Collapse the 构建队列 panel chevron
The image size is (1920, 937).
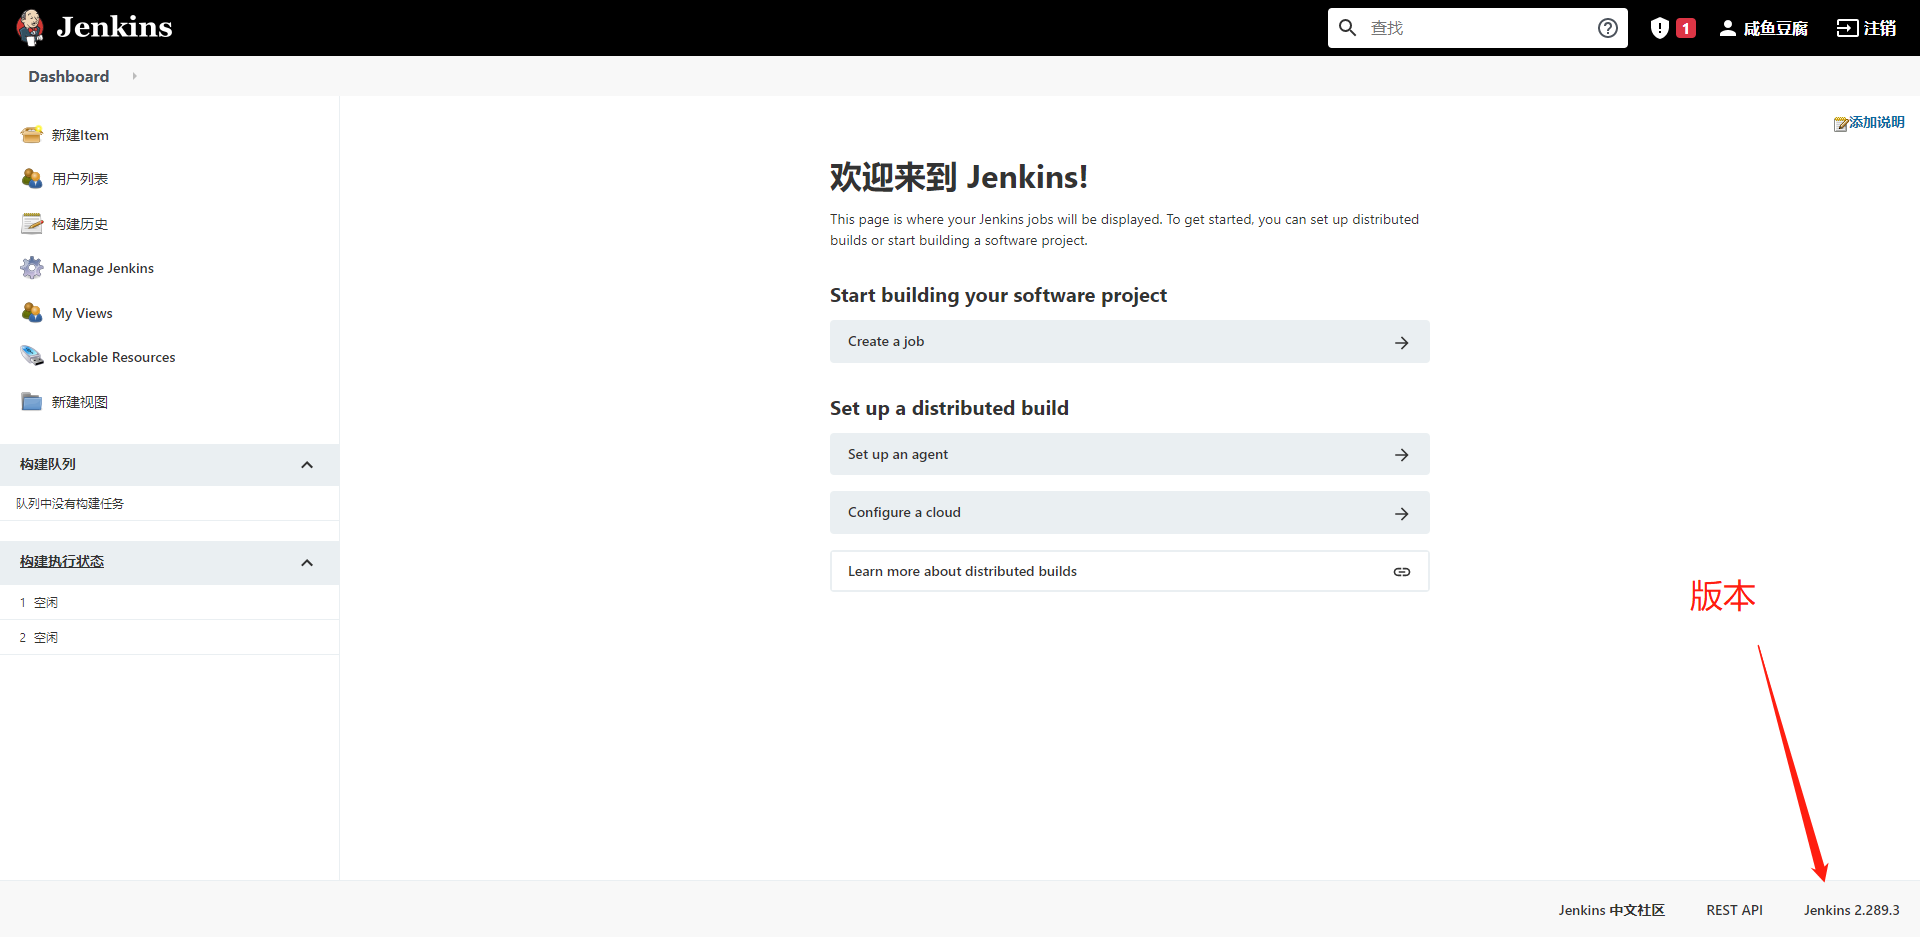[x=307, y=465]
